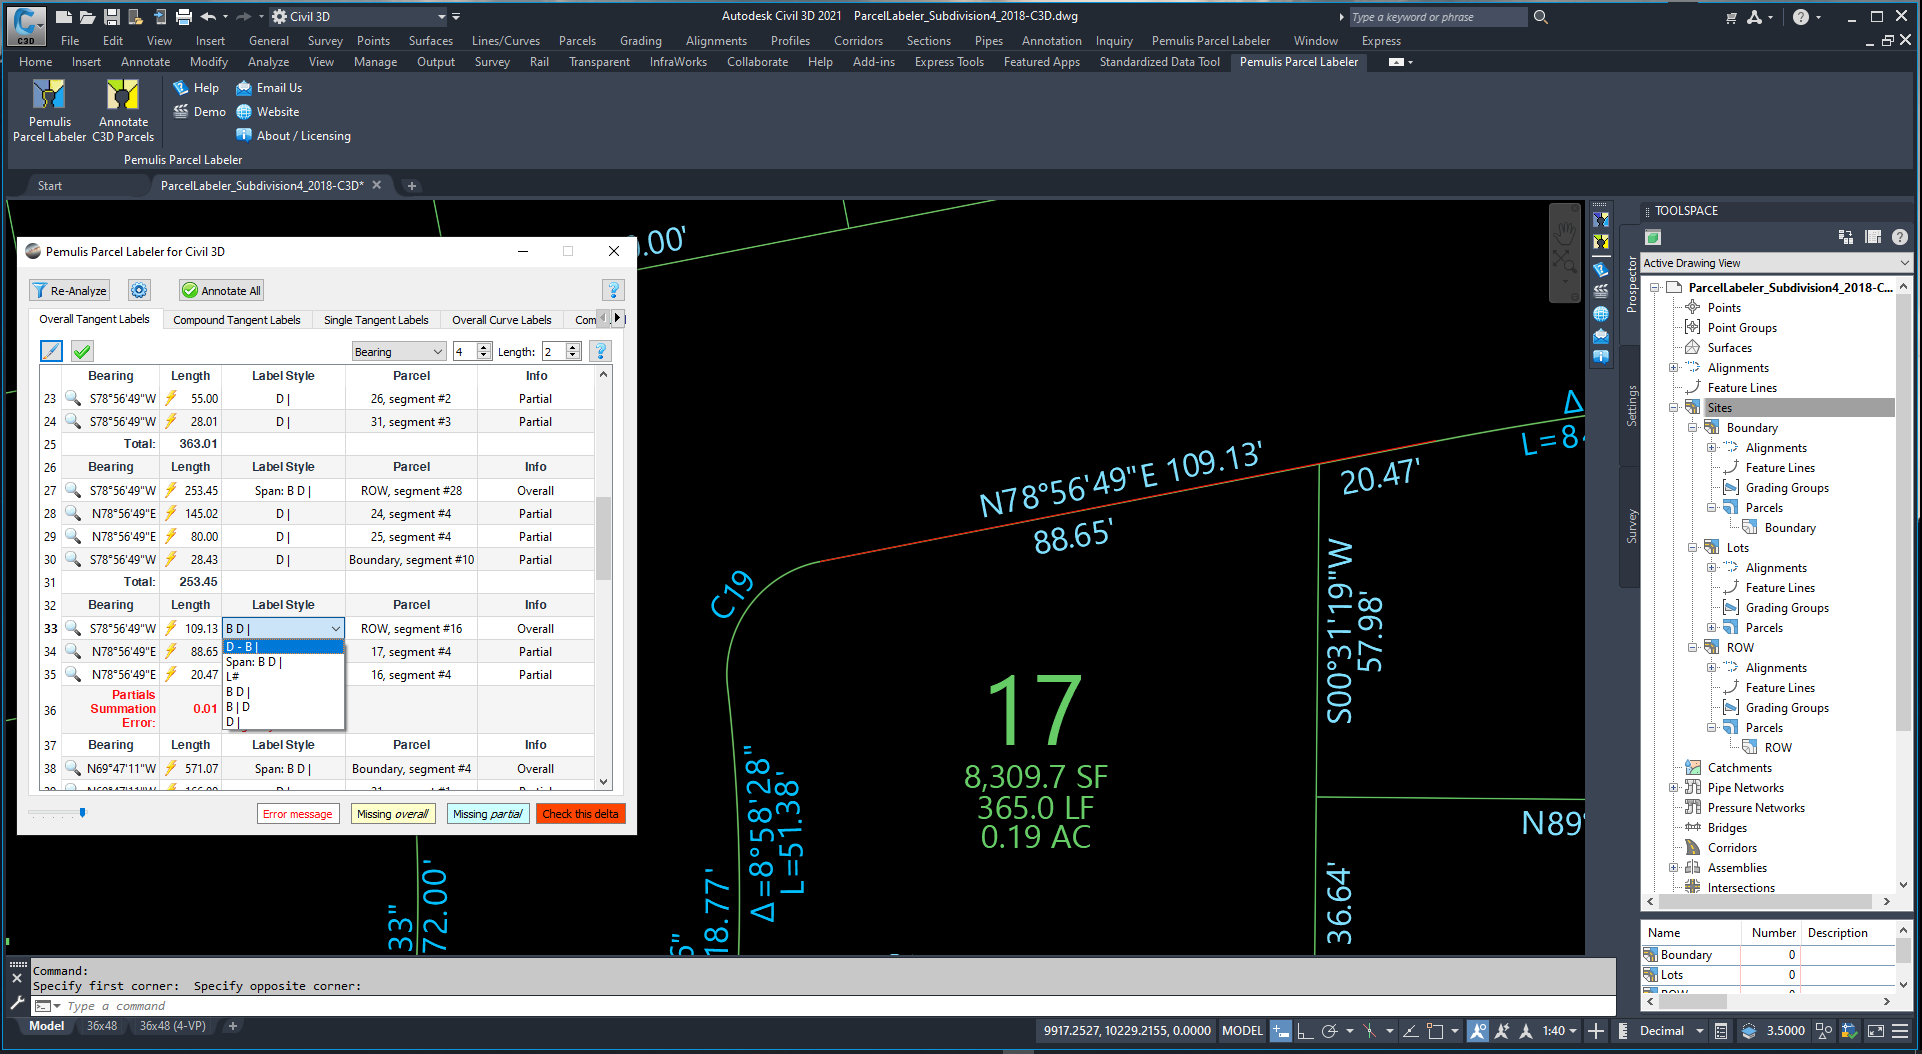This screenshot has width=1922, height=1054.
Task: Toggle annotation visibility in the status bar
Action: click(x=1478, y=1031)
